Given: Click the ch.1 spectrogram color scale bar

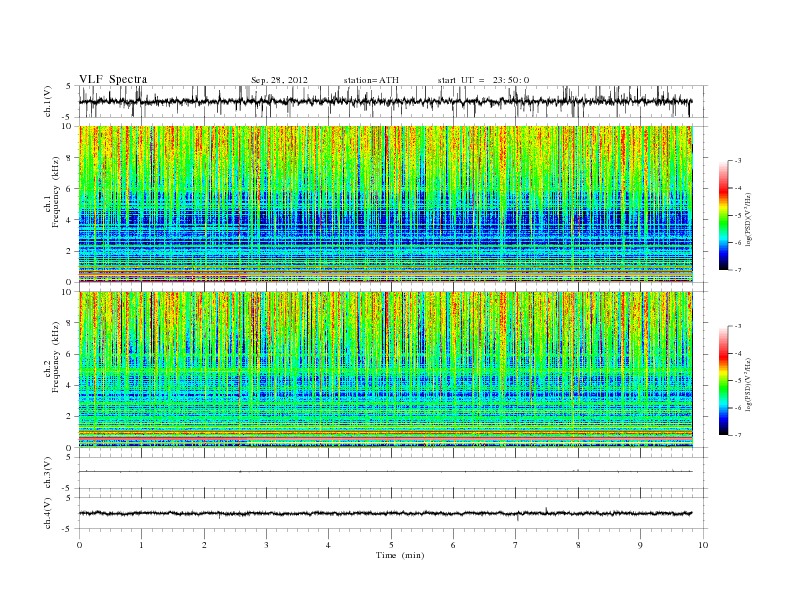Looking at the screenshot, I should point(724,215).
